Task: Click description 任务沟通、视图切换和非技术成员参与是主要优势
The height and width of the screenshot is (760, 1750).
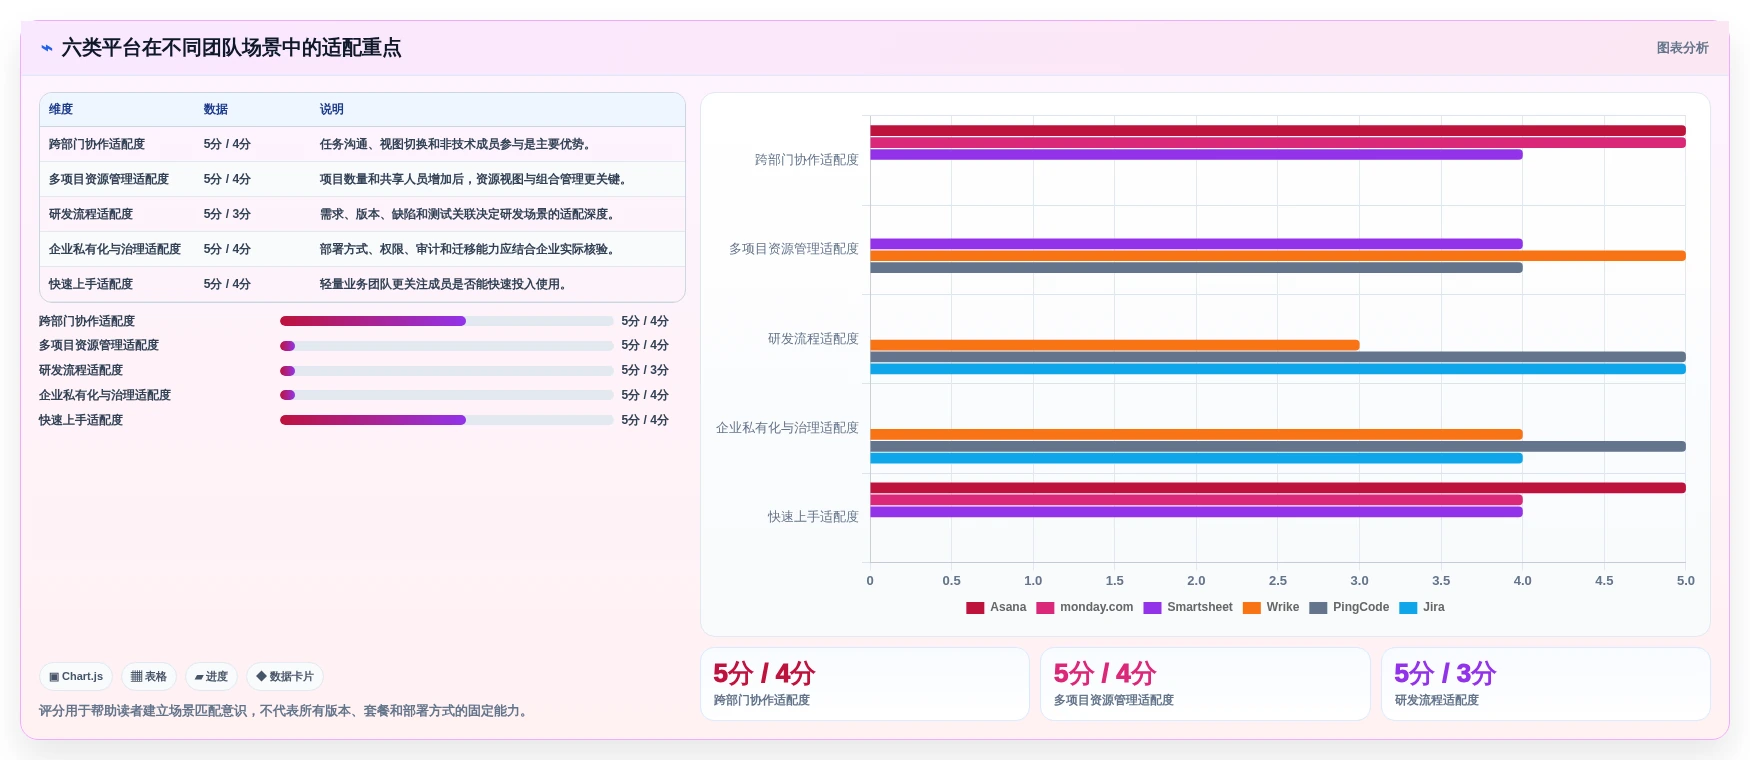Action: pyautogui.click(x=455, y=144)
